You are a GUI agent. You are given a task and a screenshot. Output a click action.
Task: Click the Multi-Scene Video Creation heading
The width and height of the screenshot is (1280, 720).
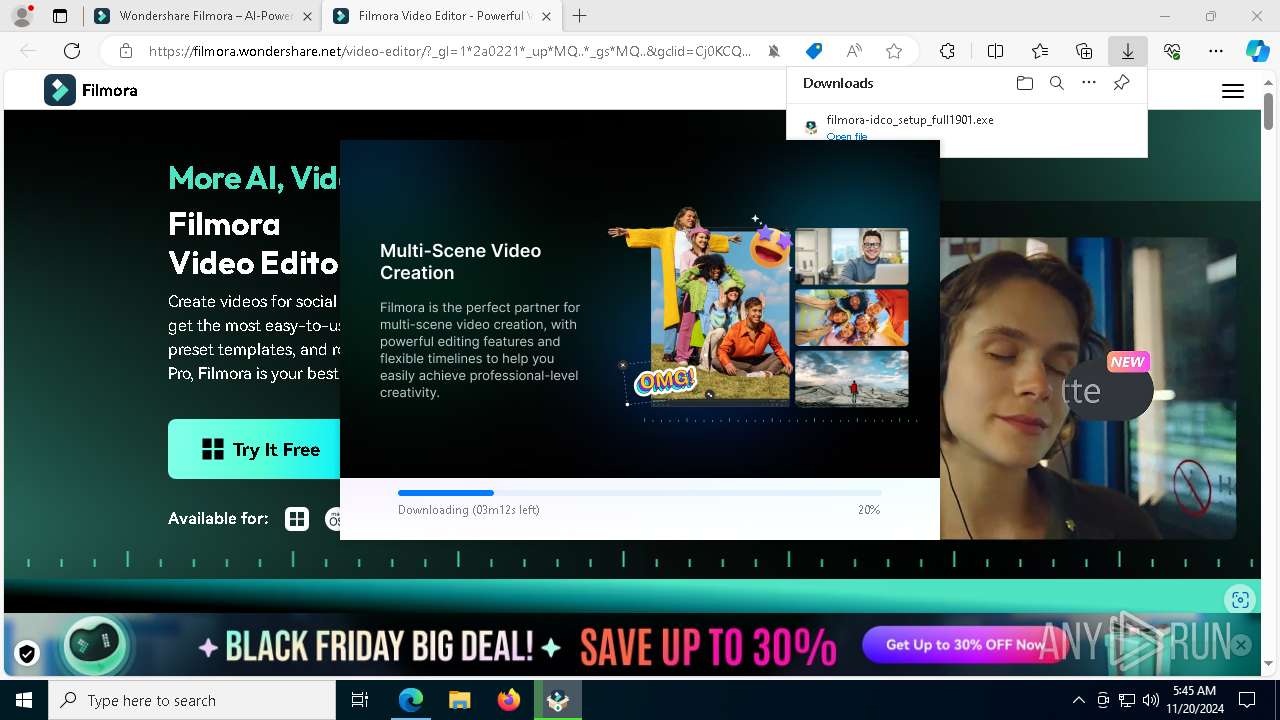(x=460, y=261)
